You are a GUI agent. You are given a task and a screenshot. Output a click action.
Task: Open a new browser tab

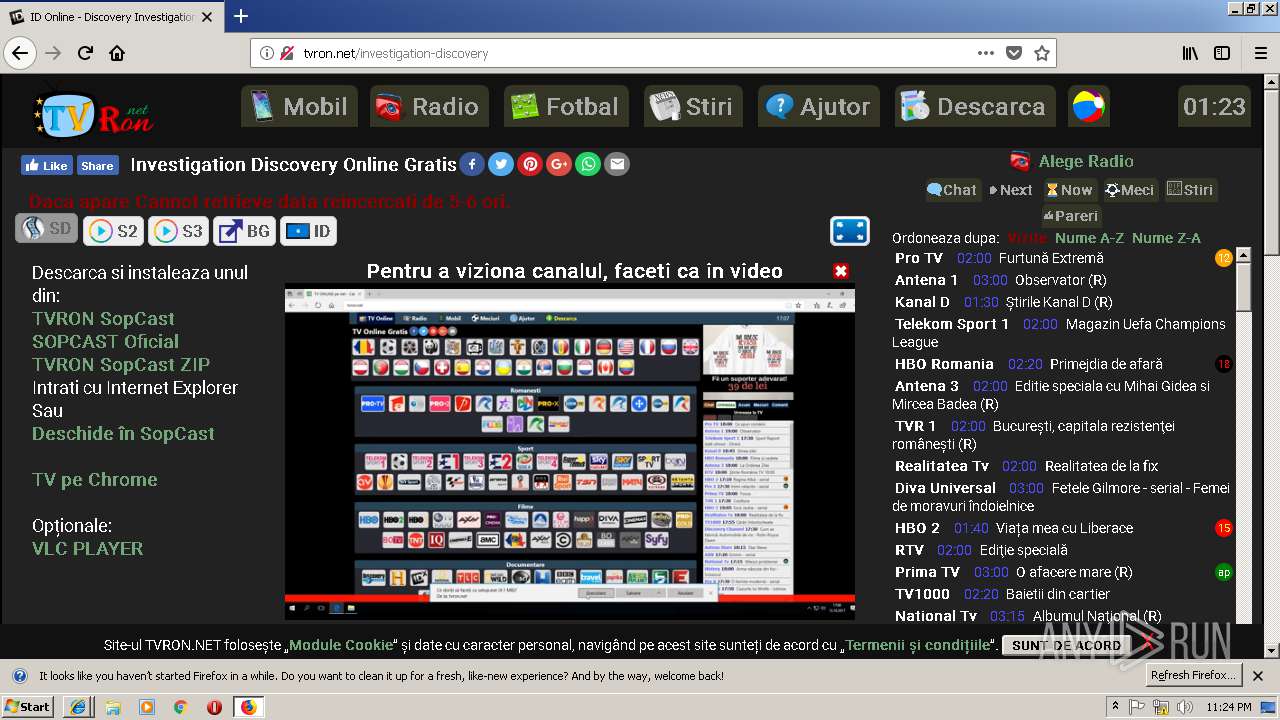[x=240, y=16]
